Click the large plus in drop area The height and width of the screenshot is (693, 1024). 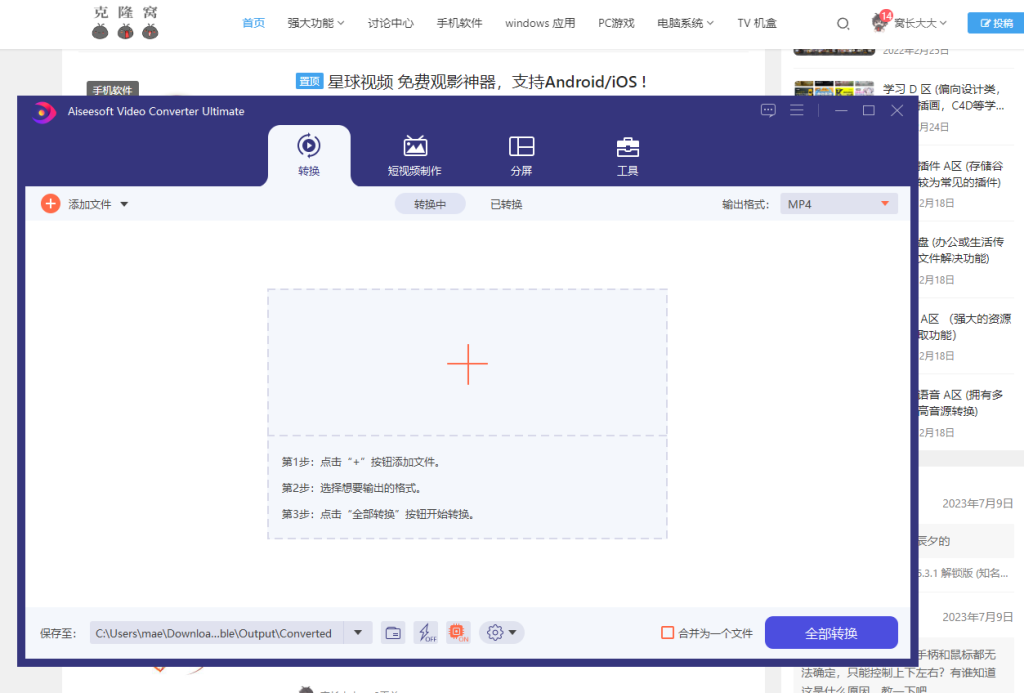468,364
